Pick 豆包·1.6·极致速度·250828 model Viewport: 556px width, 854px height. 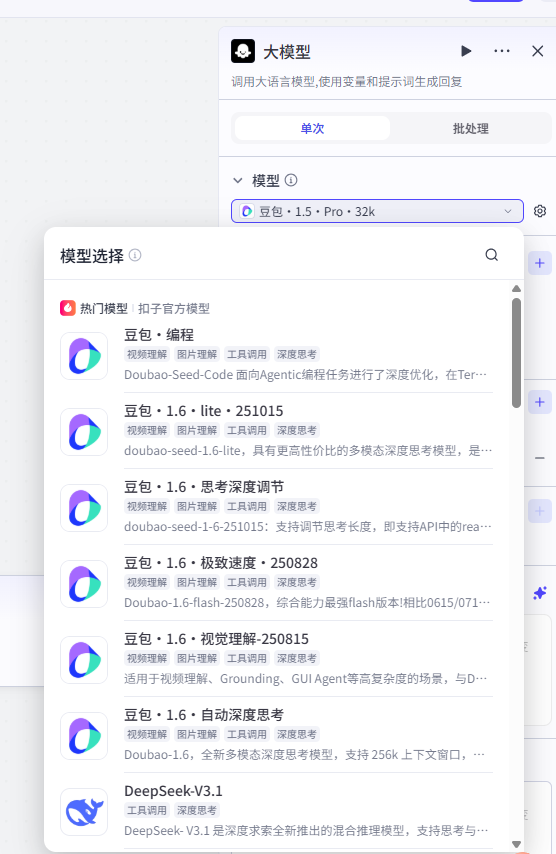pos(276,583)
